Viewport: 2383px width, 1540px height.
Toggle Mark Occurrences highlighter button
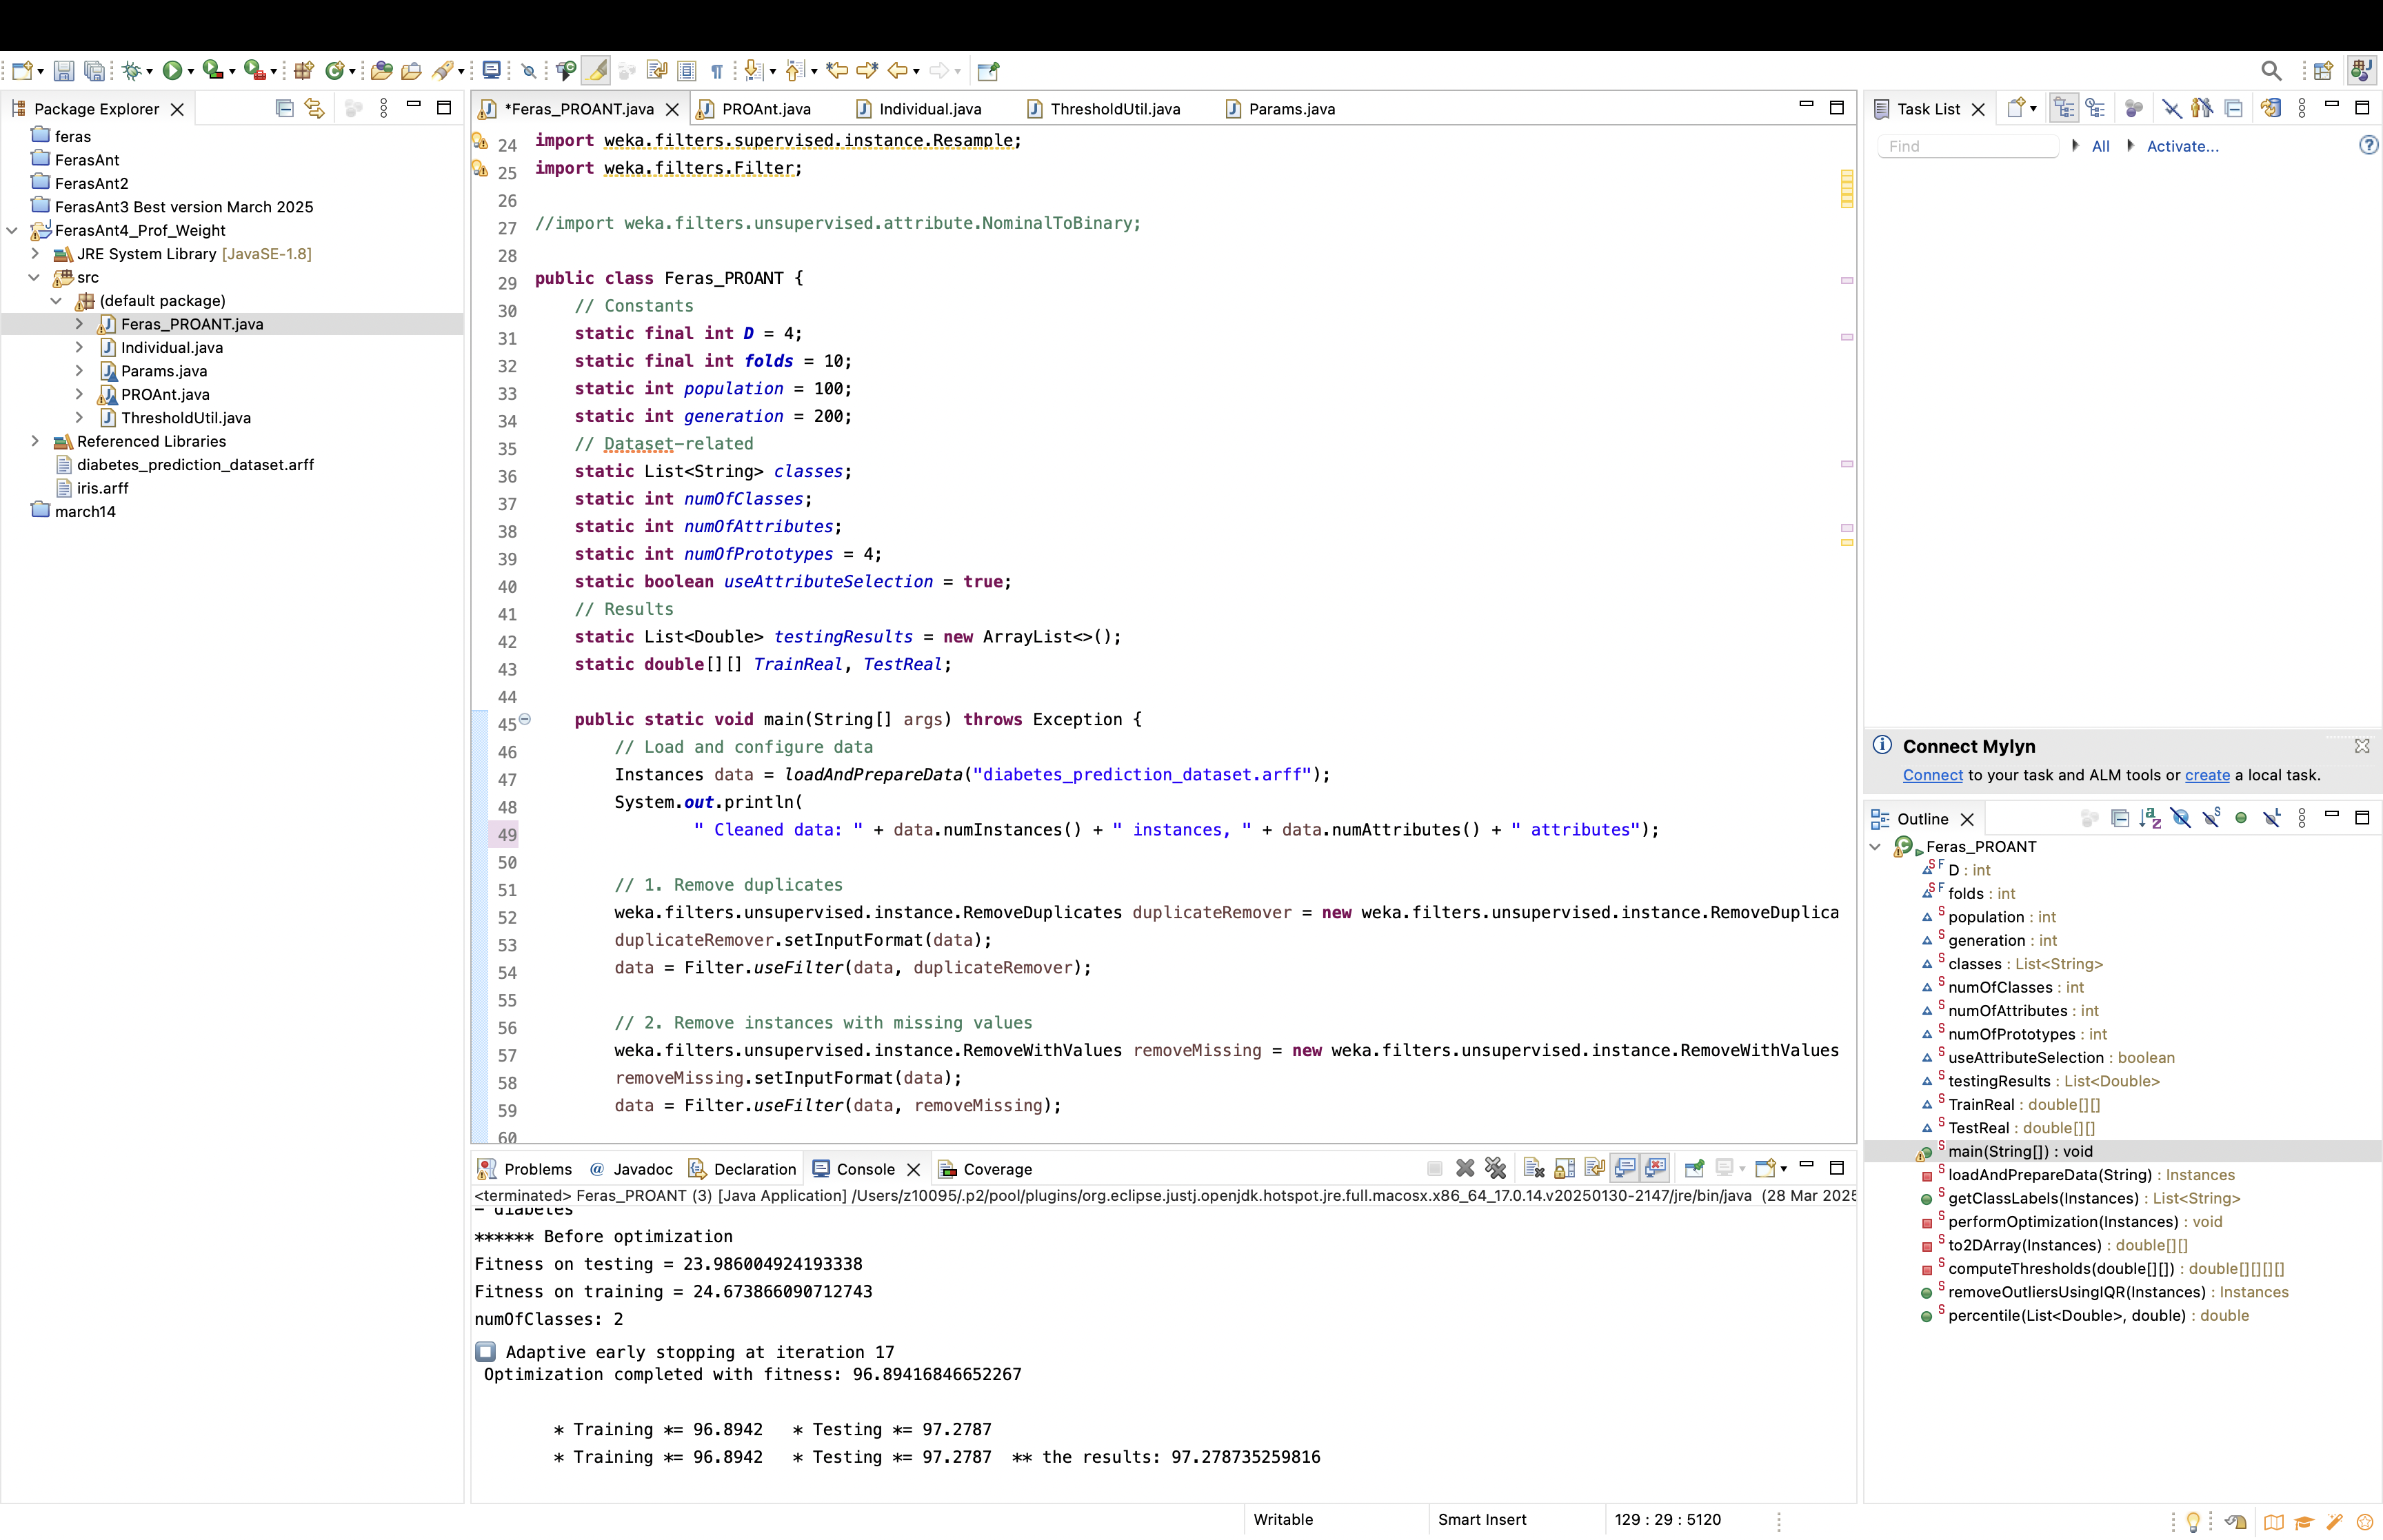click(x=596, y=70)
